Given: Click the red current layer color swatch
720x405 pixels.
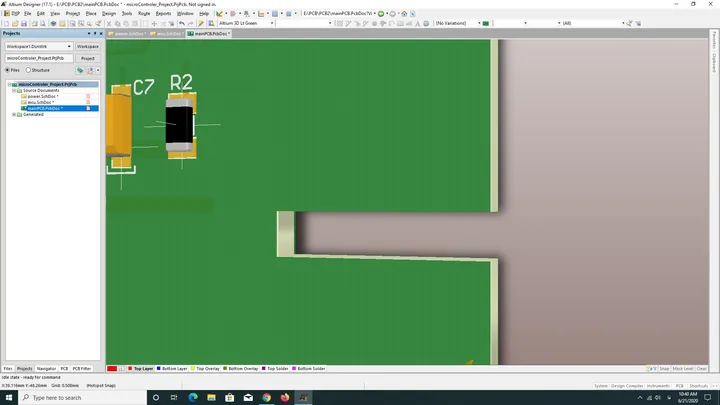Looking at the screenshot, I should click(x=112, y=368).
